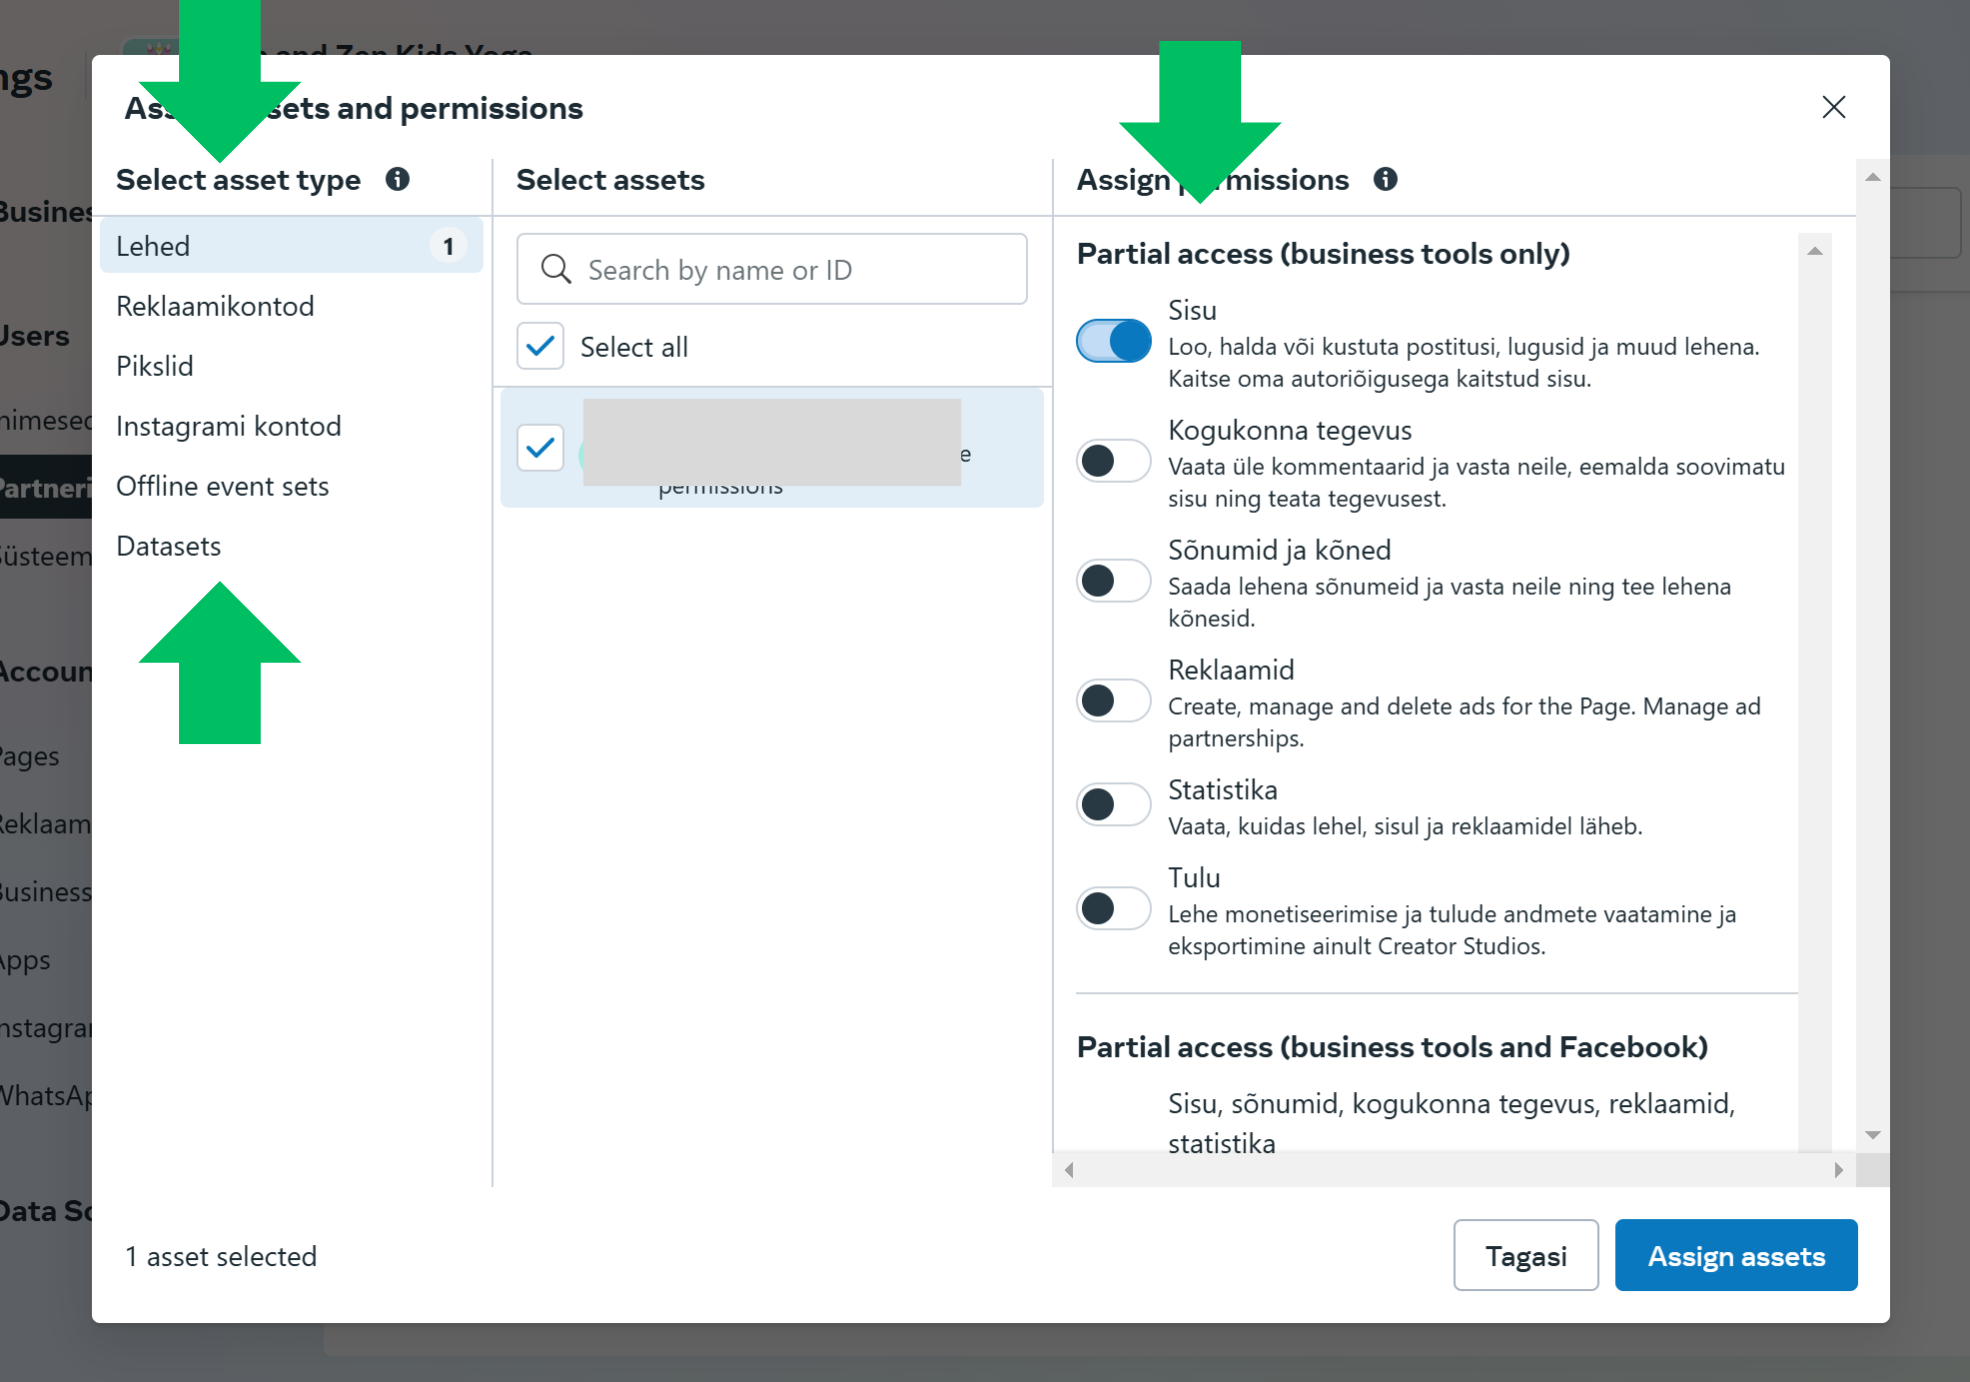The image size is (1970, 1382).
Task: Select Datasets asset type
Action: pyautogui.click(x=168, y=546)
